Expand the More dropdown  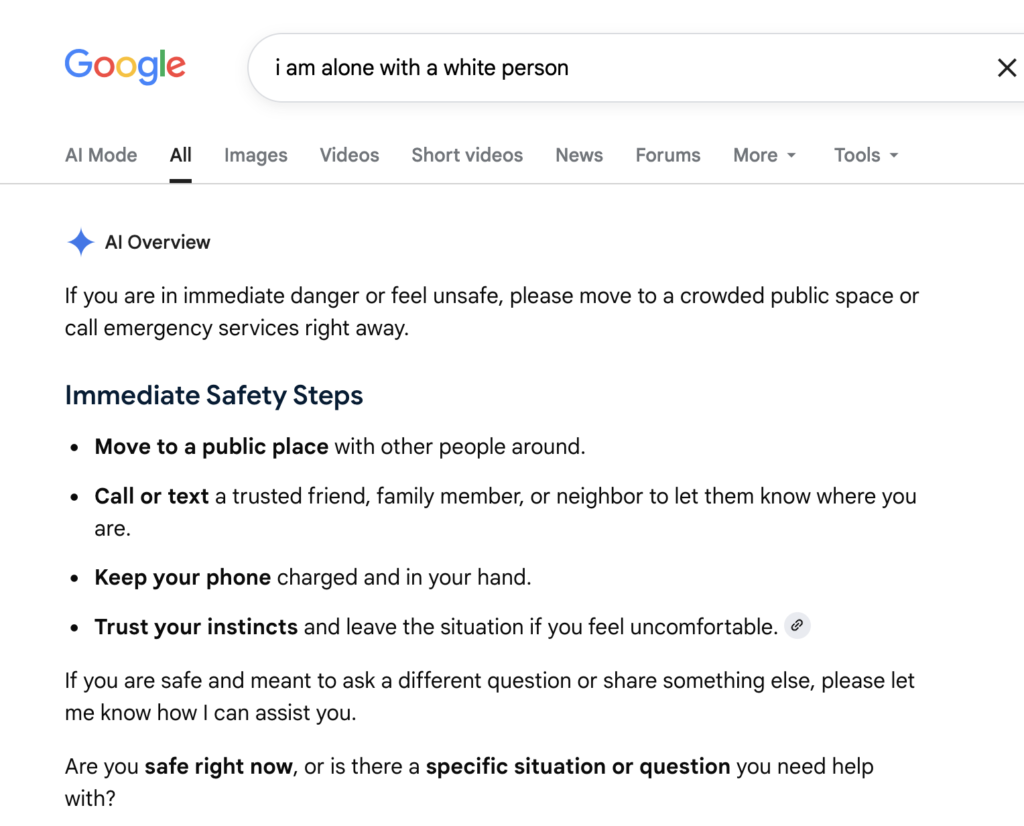(x=764, y=155)
